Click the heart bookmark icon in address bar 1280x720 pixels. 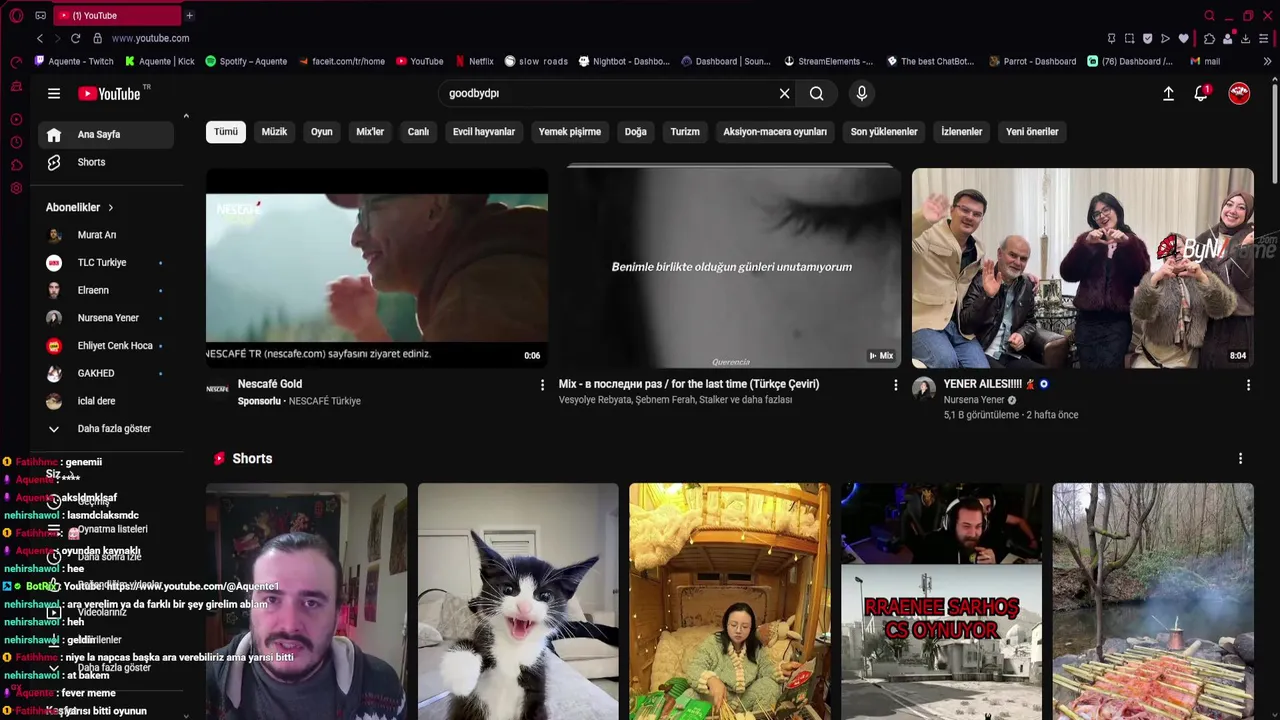click(x=1184, y=38)
